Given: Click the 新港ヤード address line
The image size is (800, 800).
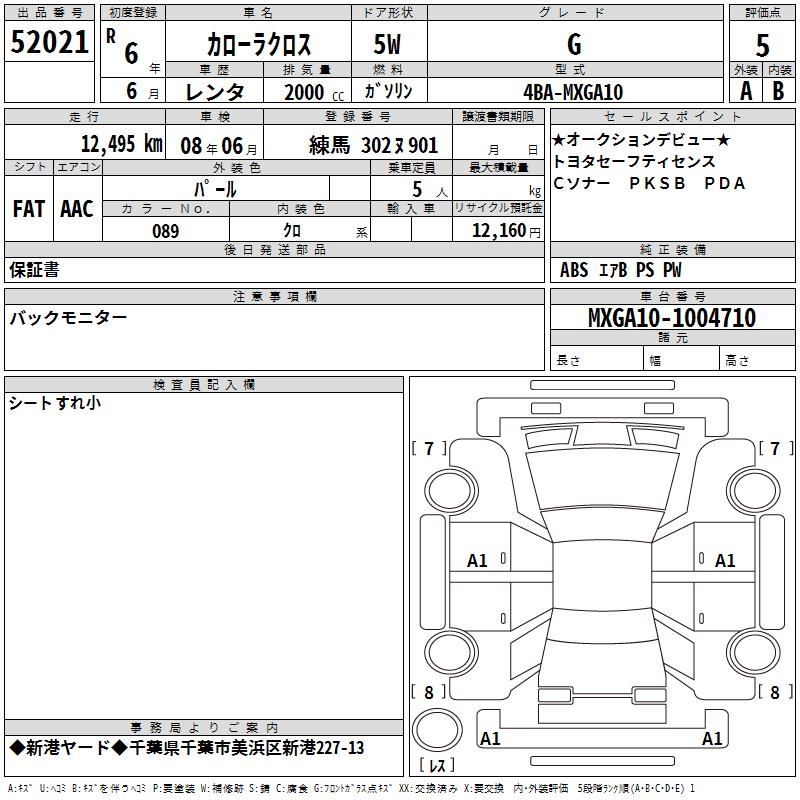Looking at the screenshot, I should (x=187, y=748).
